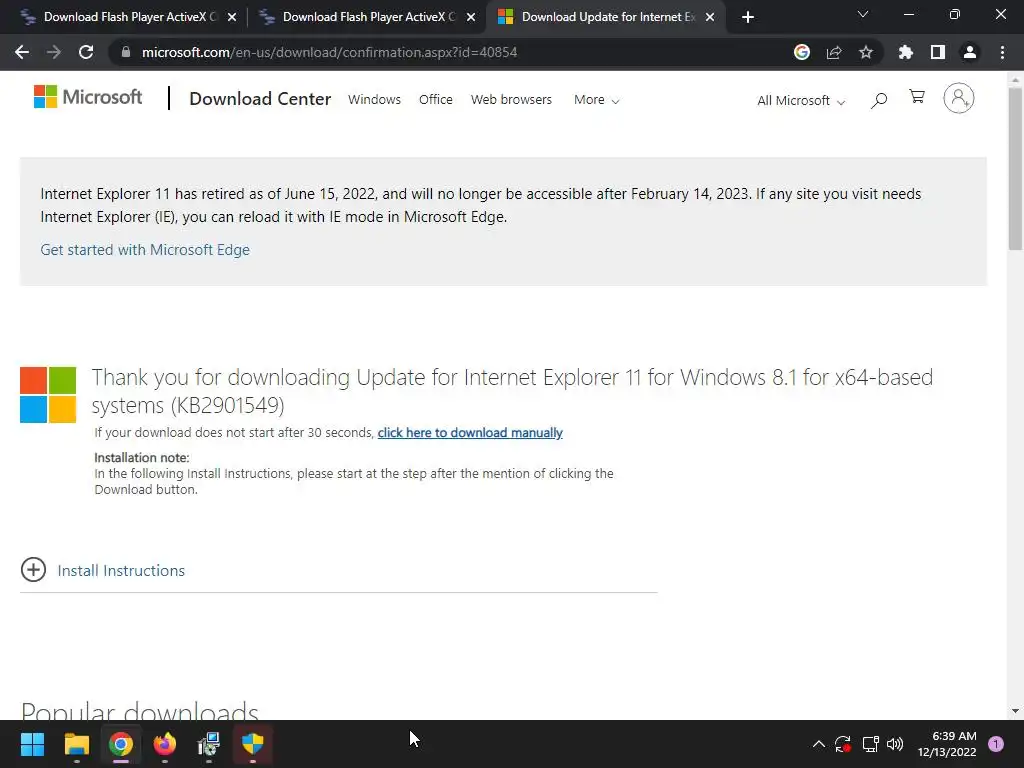The height and width of the screenshot is (768, 1024).
Task: Close the first Flash Player tab
Action: [232, 17]
